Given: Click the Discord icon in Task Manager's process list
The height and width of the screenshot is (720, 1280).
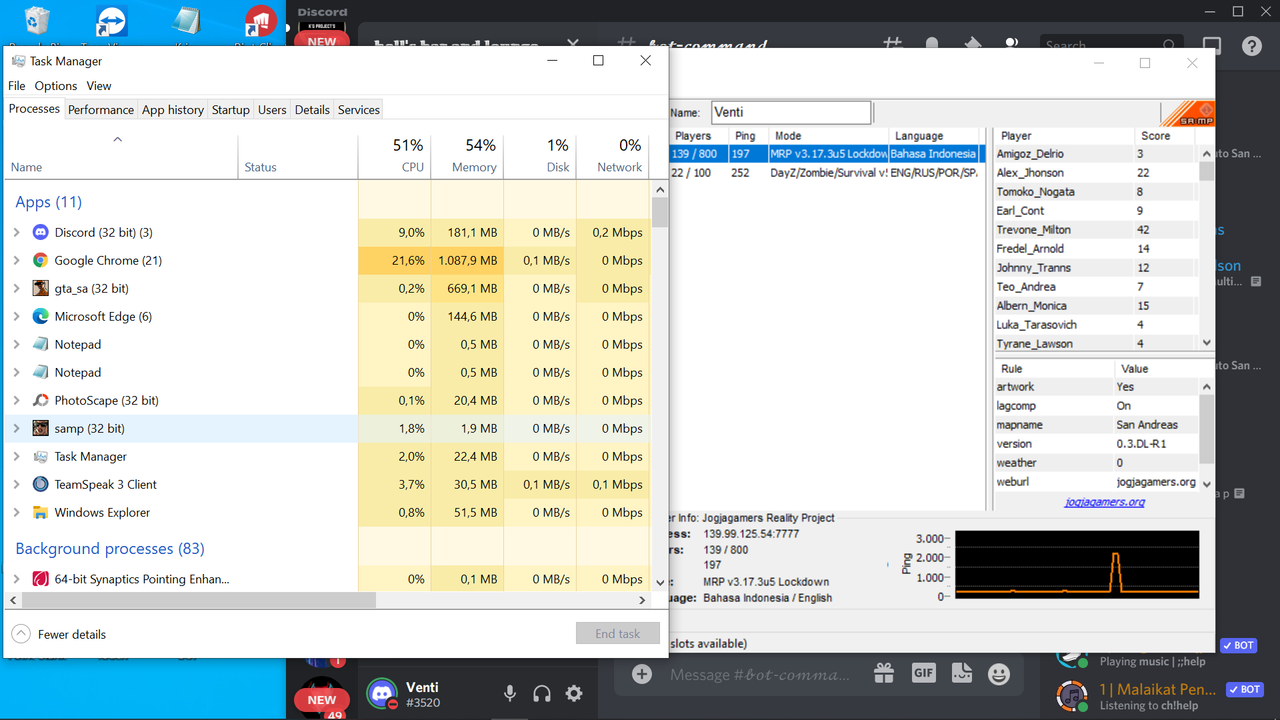Looking at the screenshot, I should pyautogui.click(x=40, y=232).
